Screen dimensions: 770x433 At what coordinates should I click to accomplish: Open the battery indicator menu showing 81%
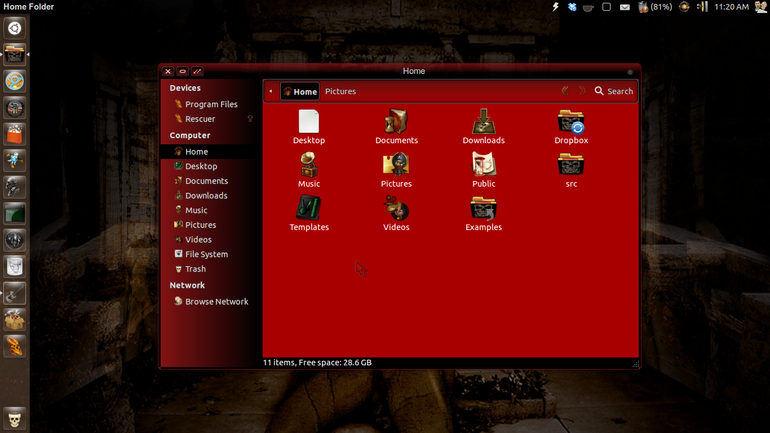point(655,7)
